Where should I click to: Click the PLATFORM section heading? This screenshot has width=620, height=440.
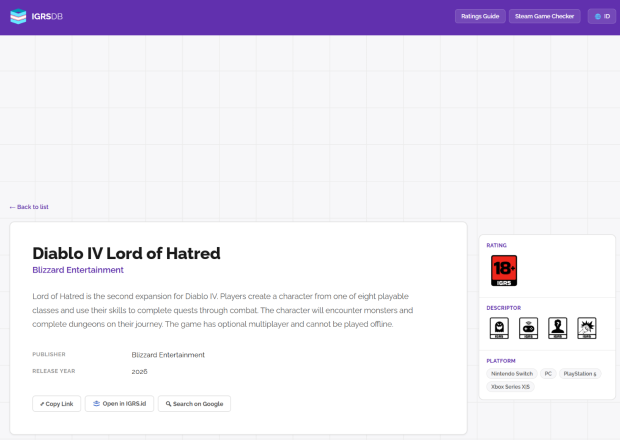(501, 361)
